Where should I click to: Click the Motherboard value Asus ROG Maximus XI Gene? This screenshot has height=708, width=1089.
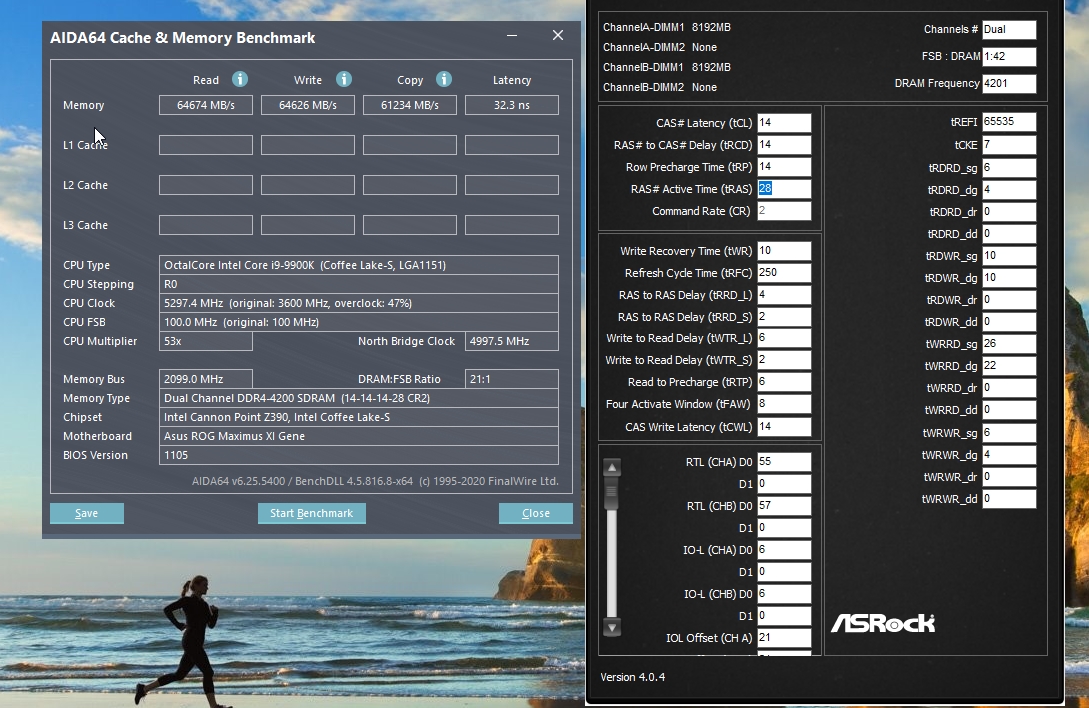tap(358, 436)
